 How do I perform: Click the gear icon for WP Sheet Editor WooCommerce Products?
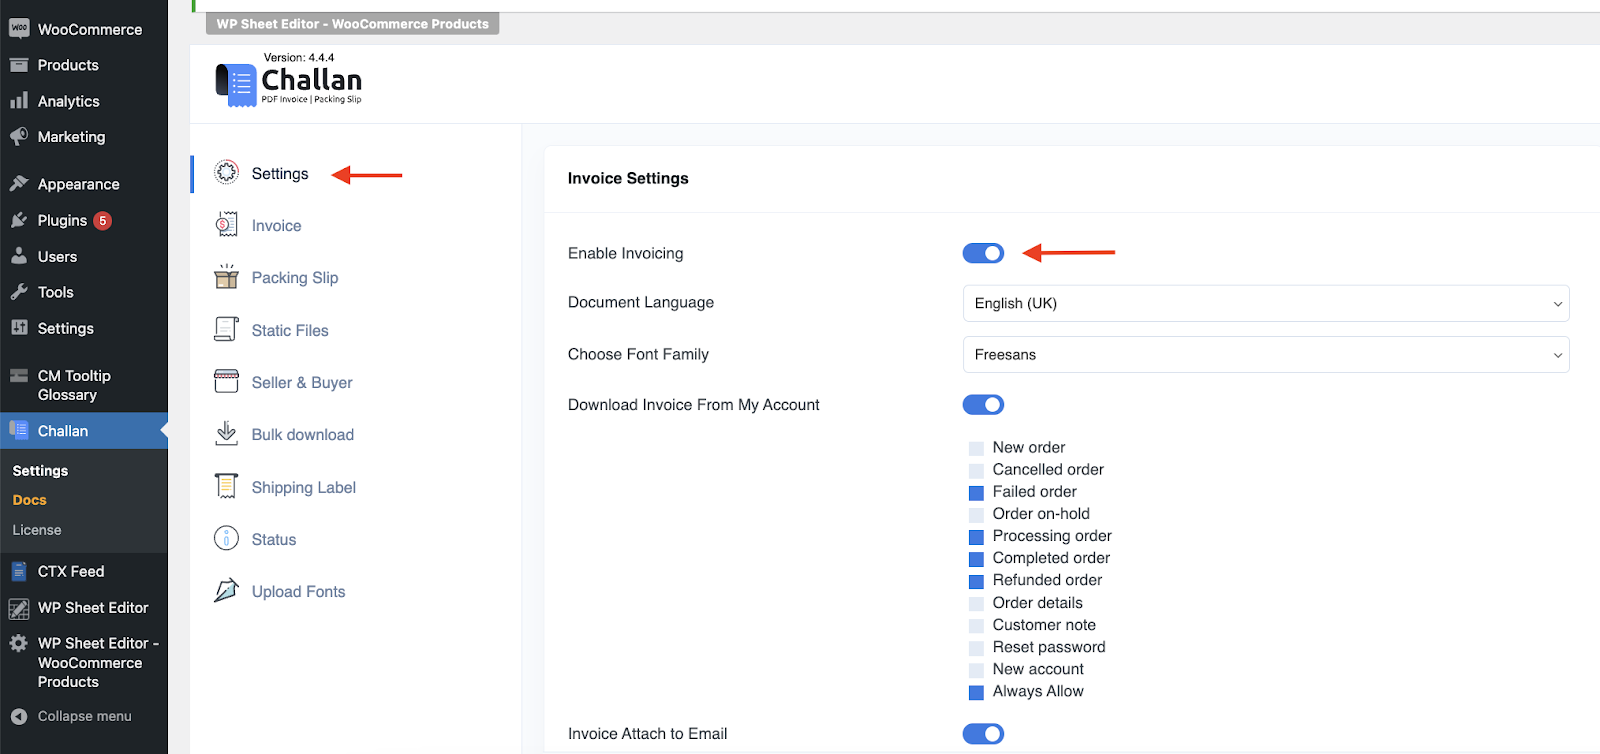click(19, 643)
